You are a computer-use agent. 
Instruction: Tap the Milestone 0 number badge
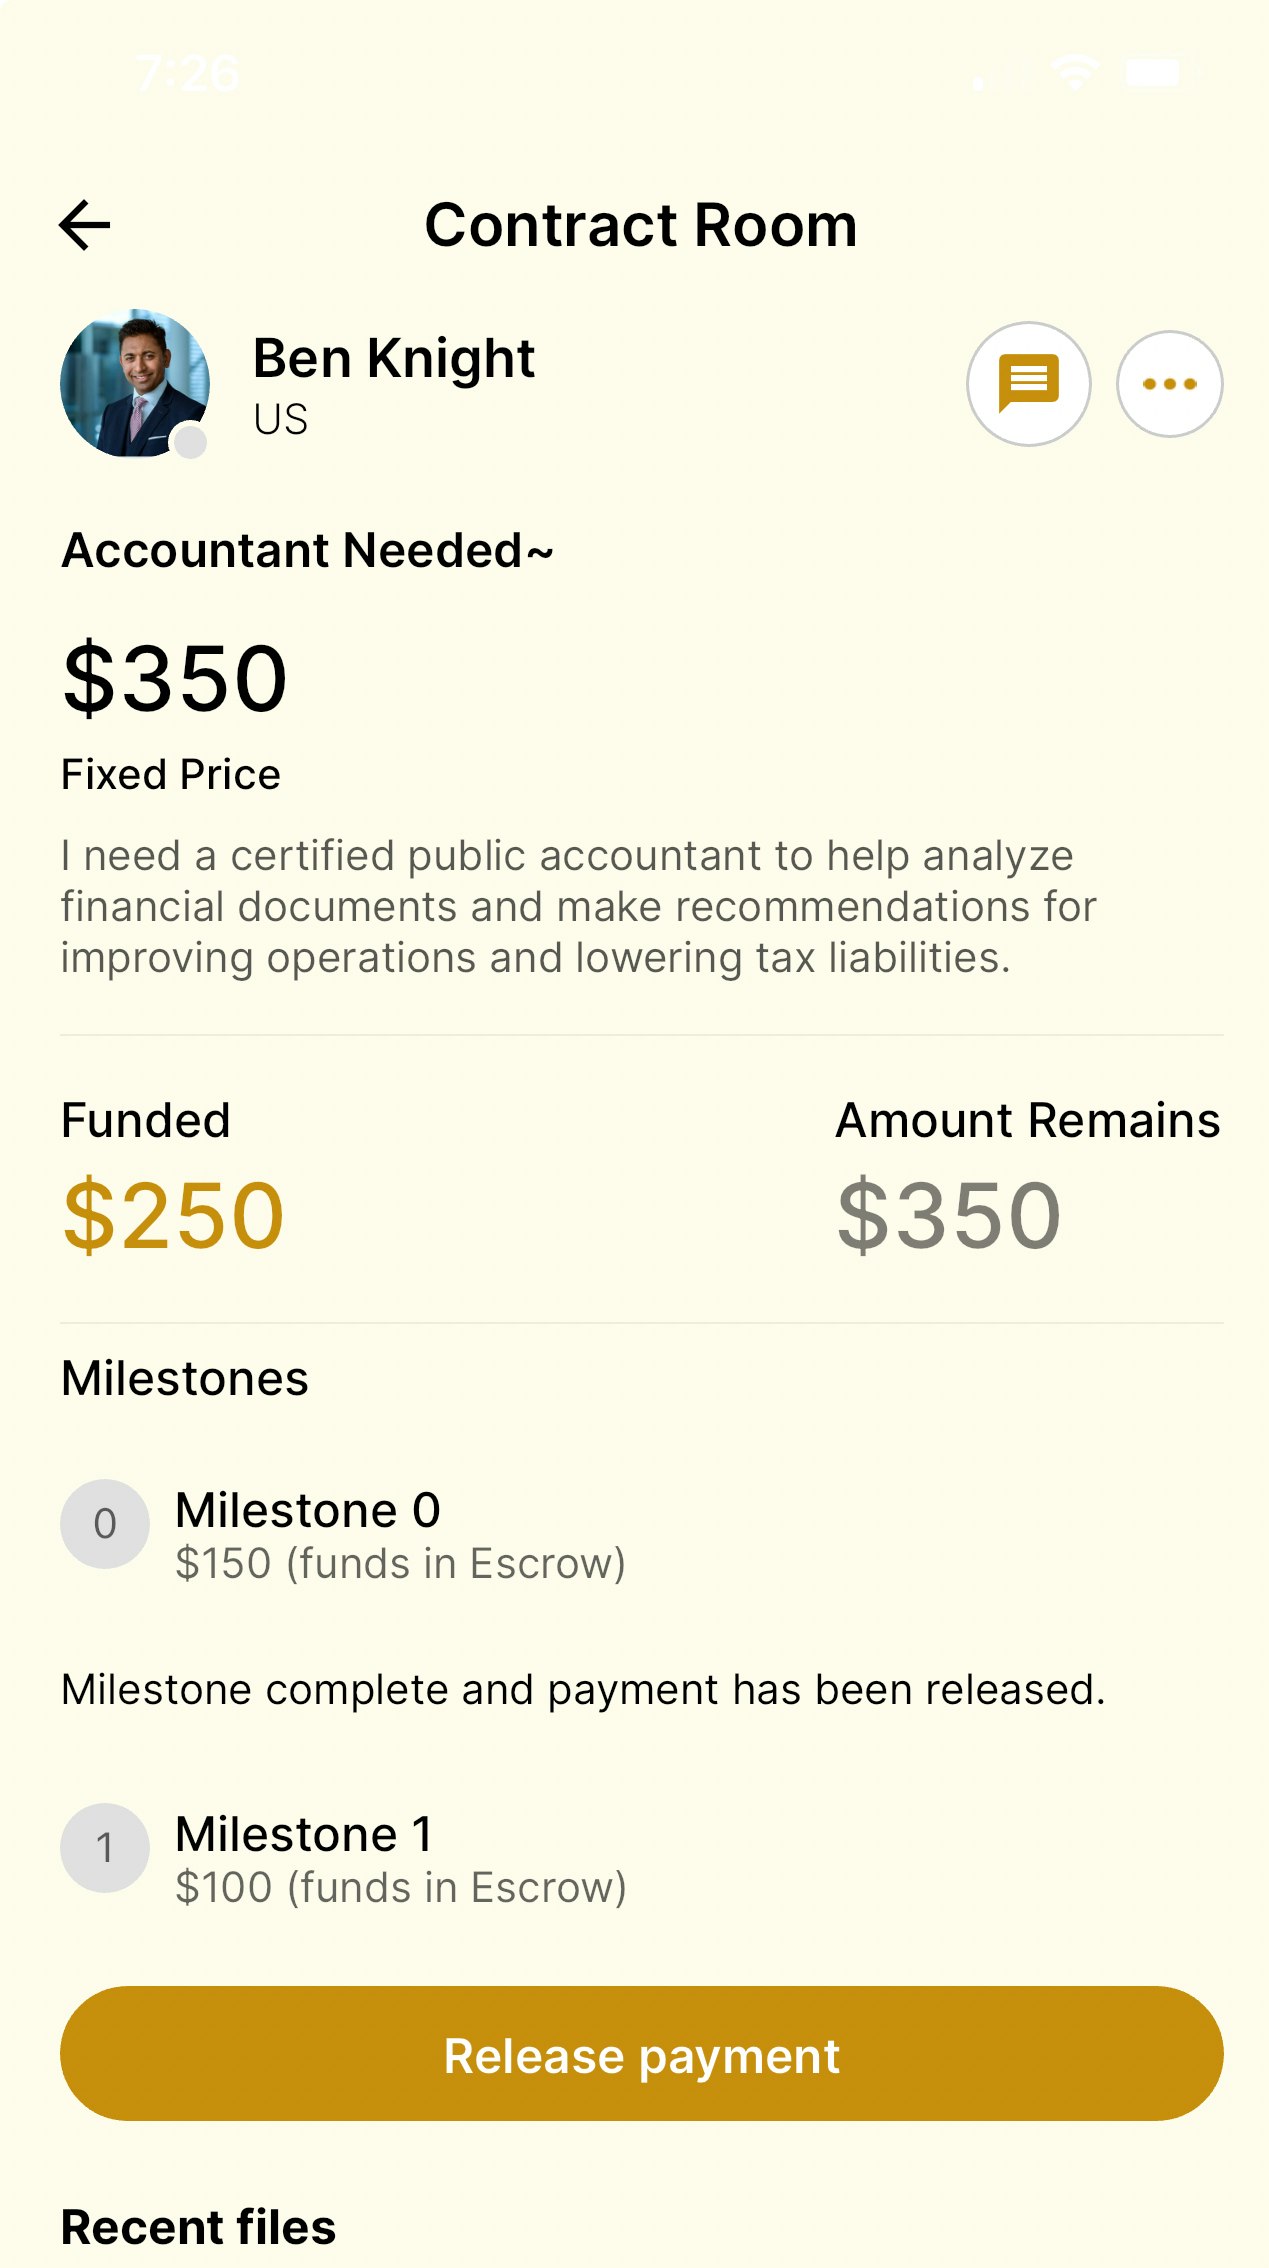click(105, 1524)
